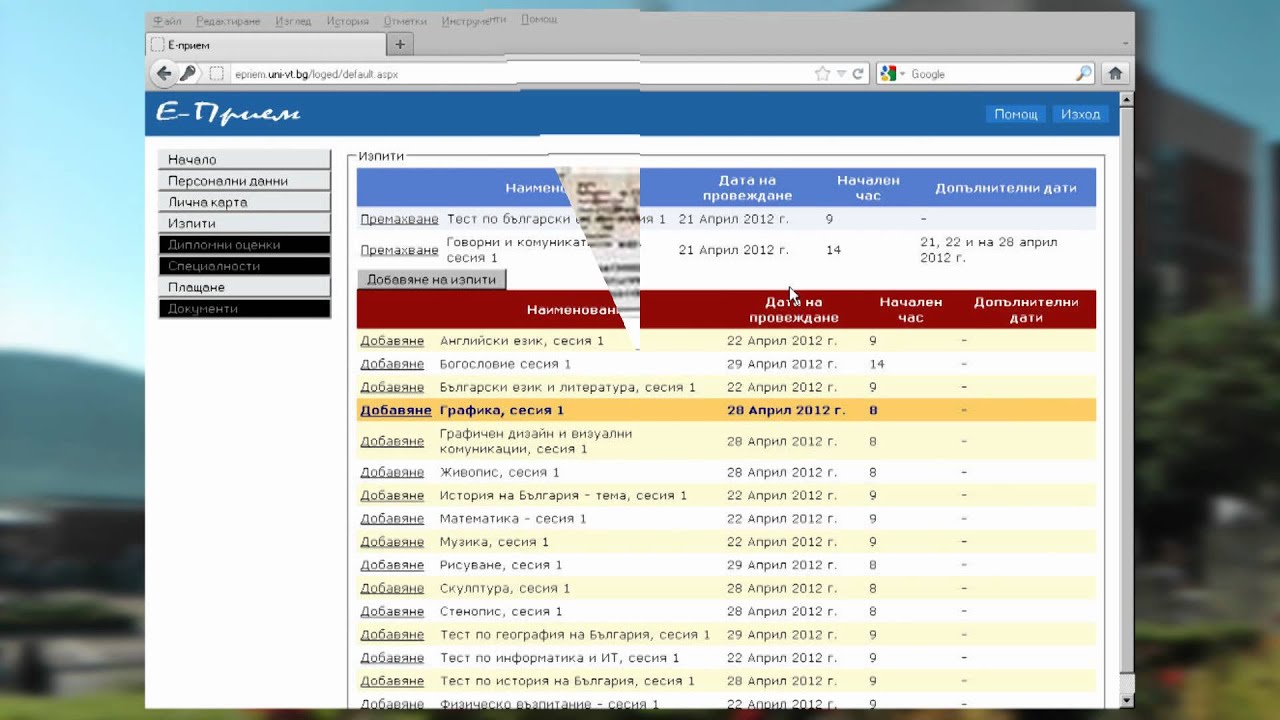Viewport: 1280px width, 720px height.
Task: Click Добавяне на изпити button
Action: [431, 279]
